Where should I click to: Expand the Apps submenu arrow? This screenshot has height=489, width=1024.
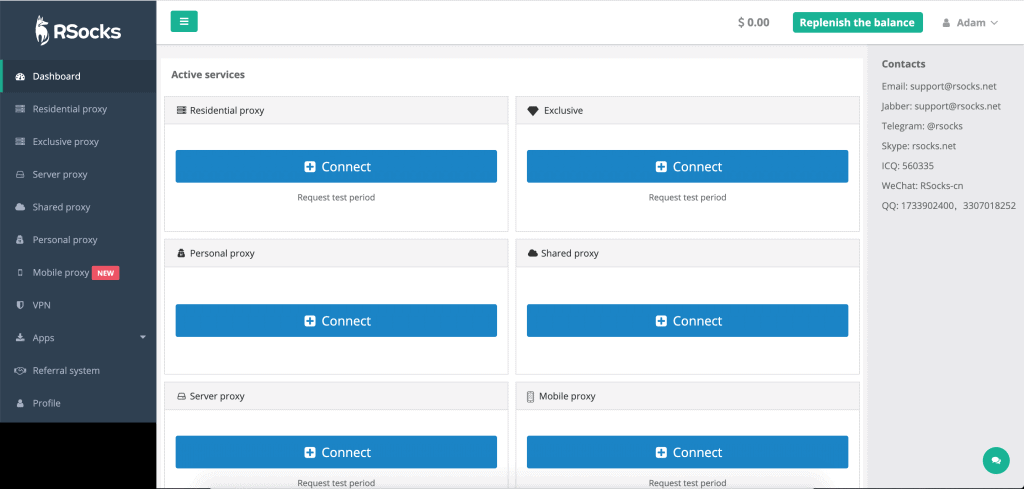[x=143, y=338]
